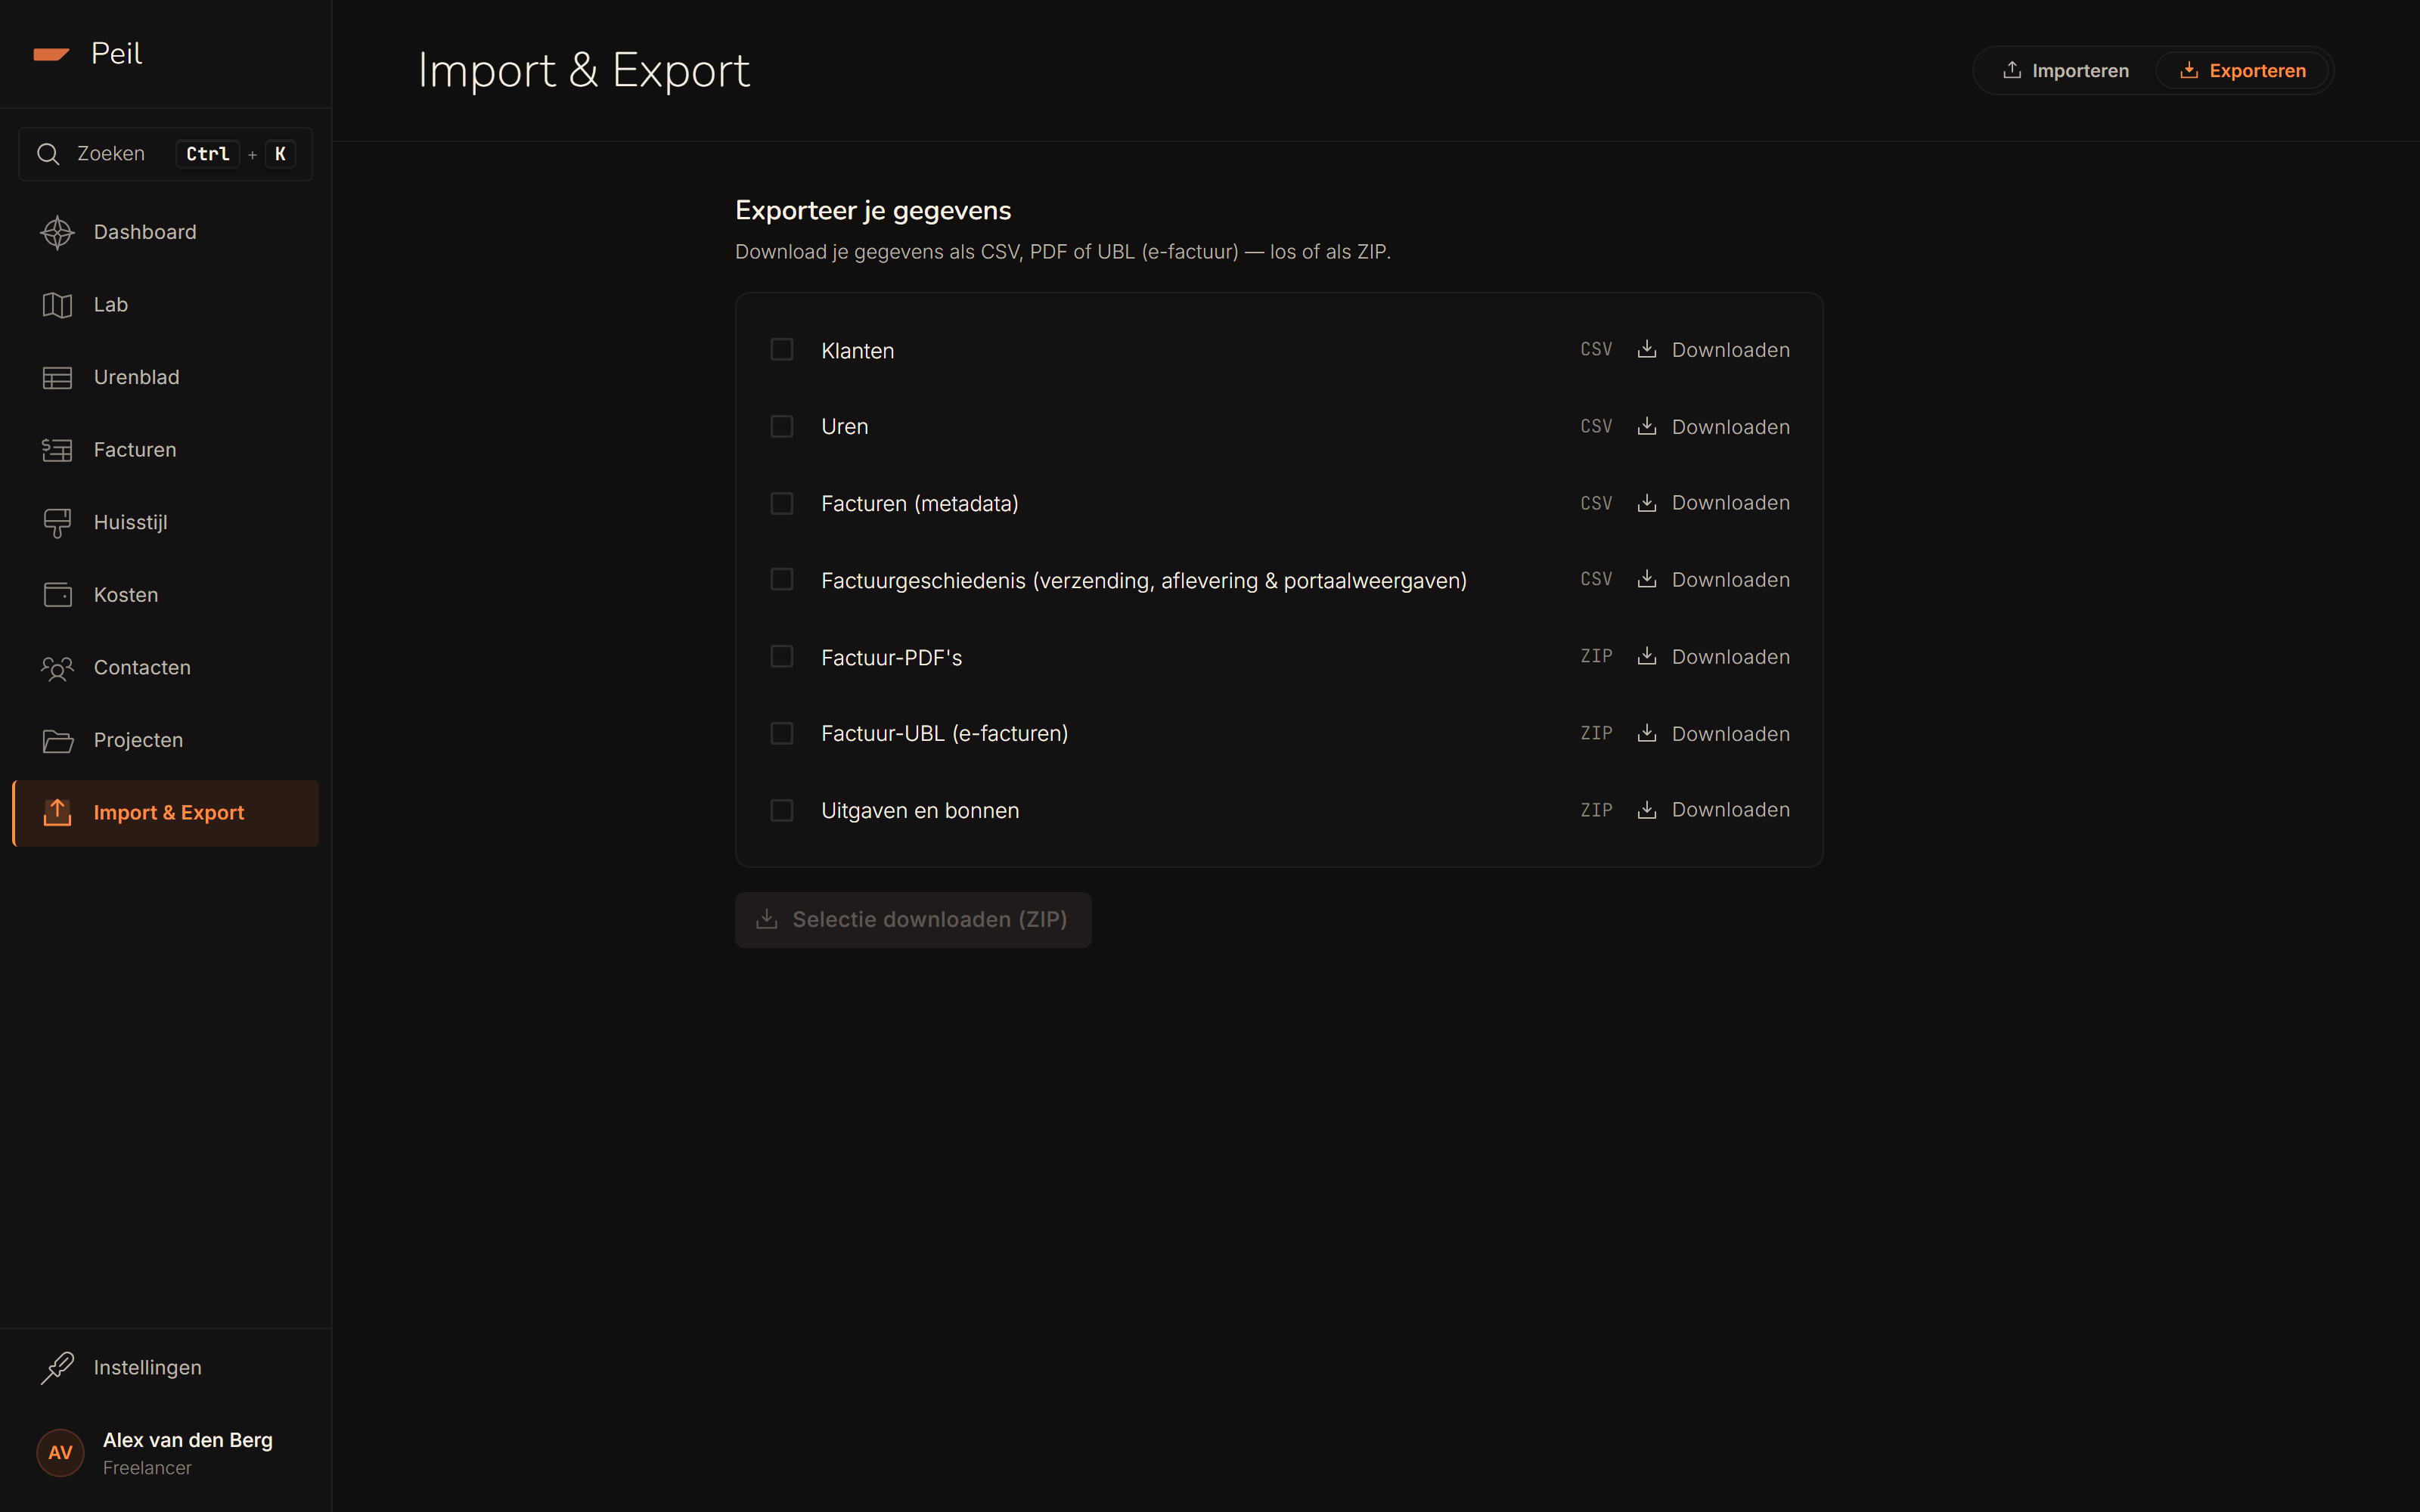2420x1512 pixels.
Task: Click the Exporteer je gegevens heading
Action: click(873, 211)
